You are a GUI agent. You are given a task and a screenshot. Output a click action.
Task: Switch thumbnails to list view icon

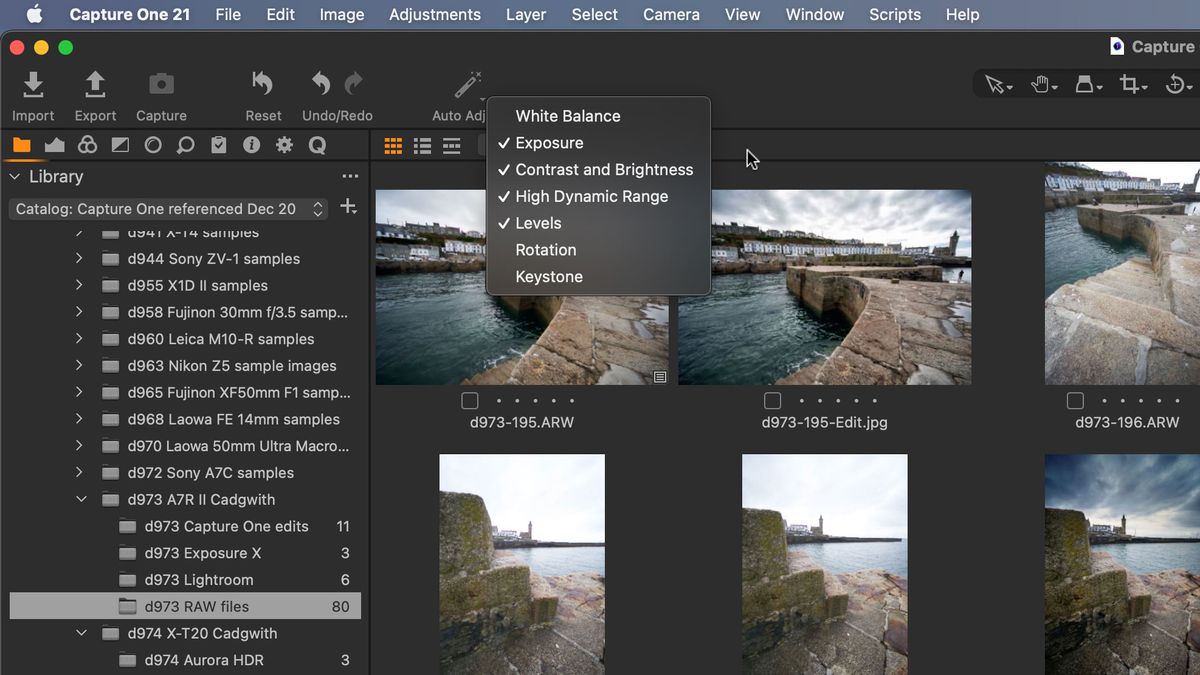422,146
